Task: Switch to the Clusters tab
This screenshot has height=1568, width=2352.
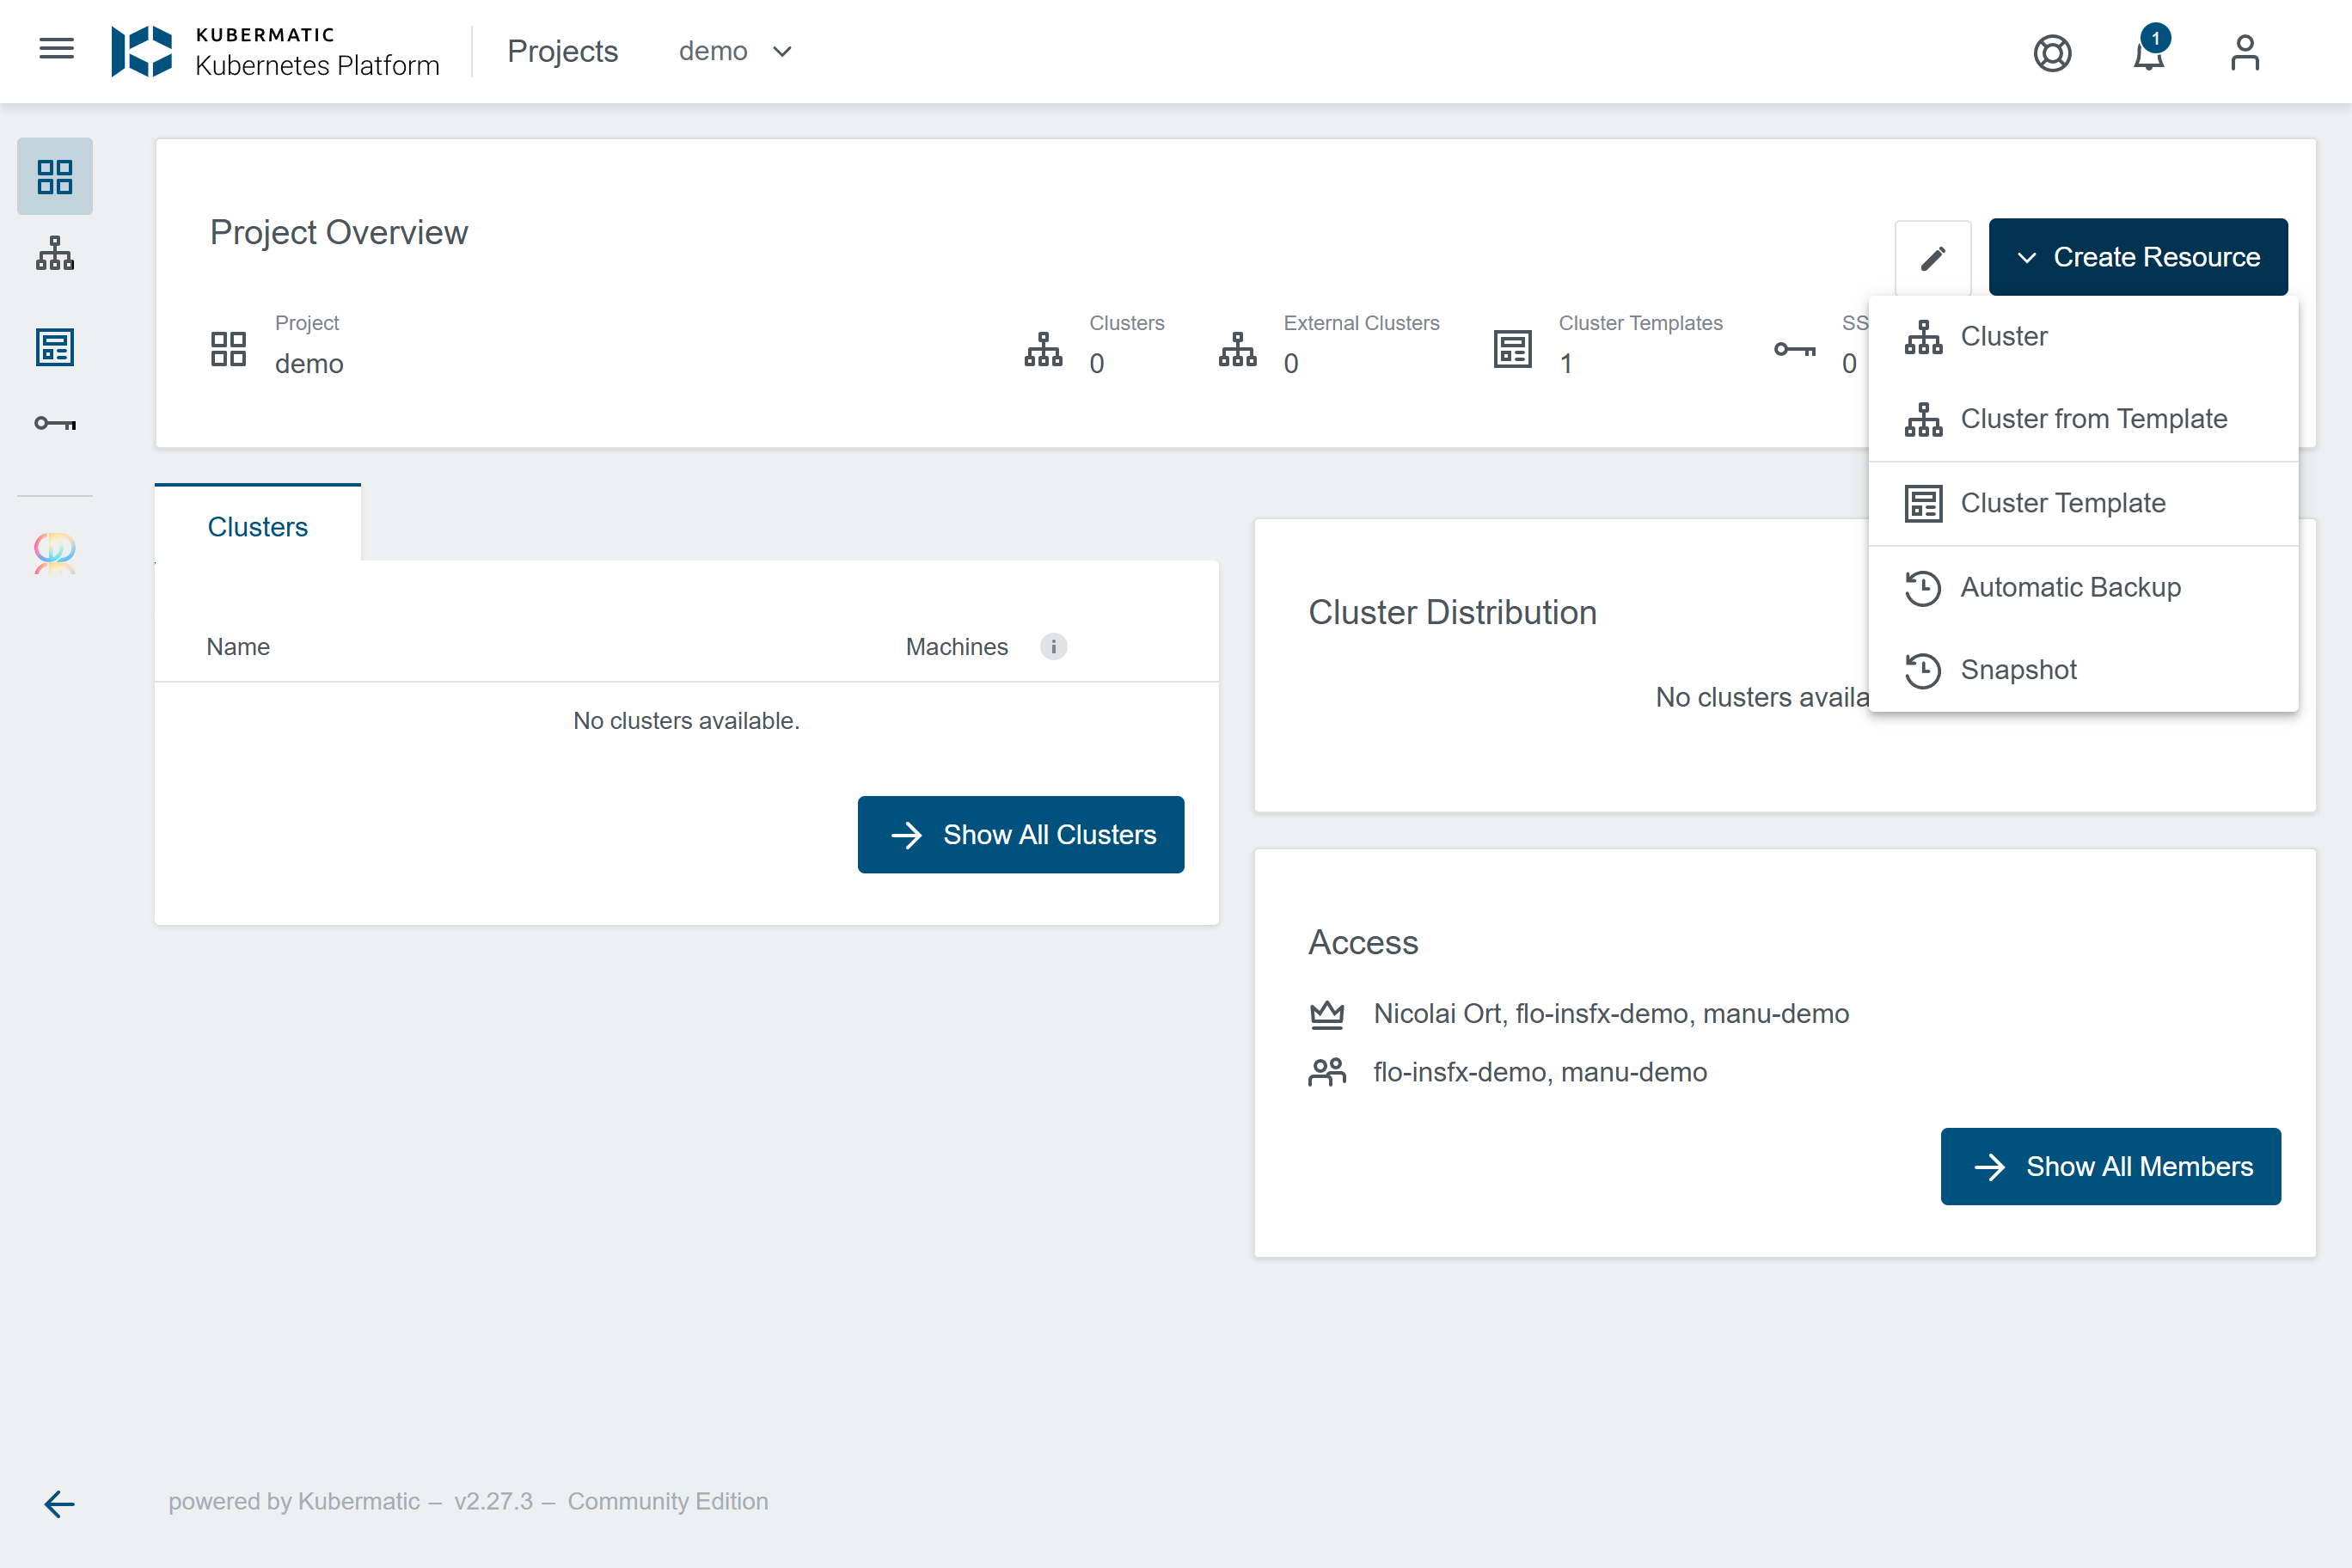Action: point(257,526)
